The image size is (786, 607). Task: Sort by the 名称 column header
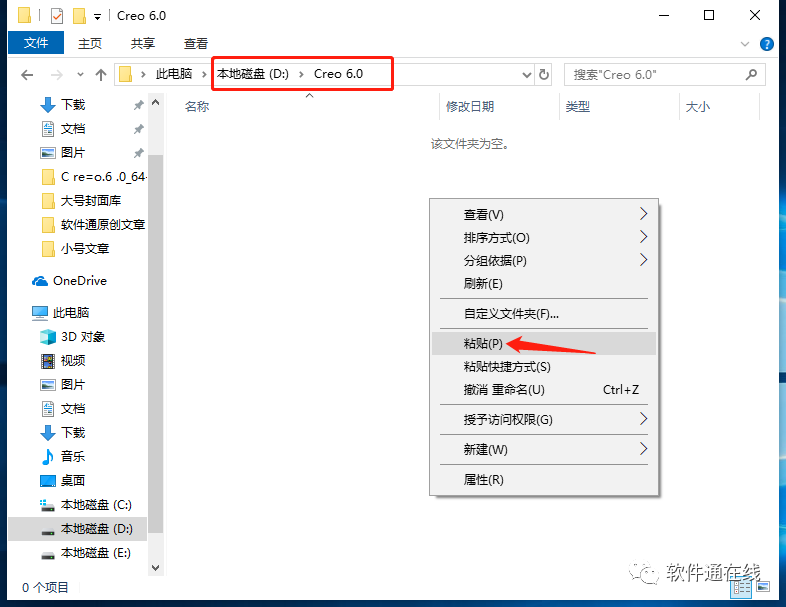click(196, 106)
